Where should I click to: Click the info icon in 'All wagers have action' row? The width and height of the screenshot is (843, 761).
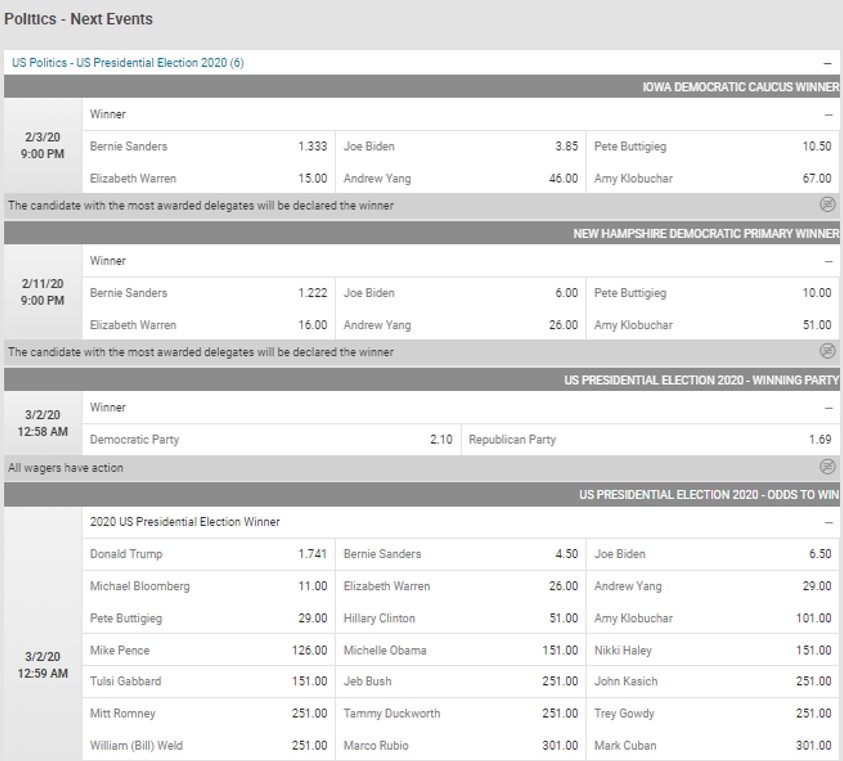point(827,467)
